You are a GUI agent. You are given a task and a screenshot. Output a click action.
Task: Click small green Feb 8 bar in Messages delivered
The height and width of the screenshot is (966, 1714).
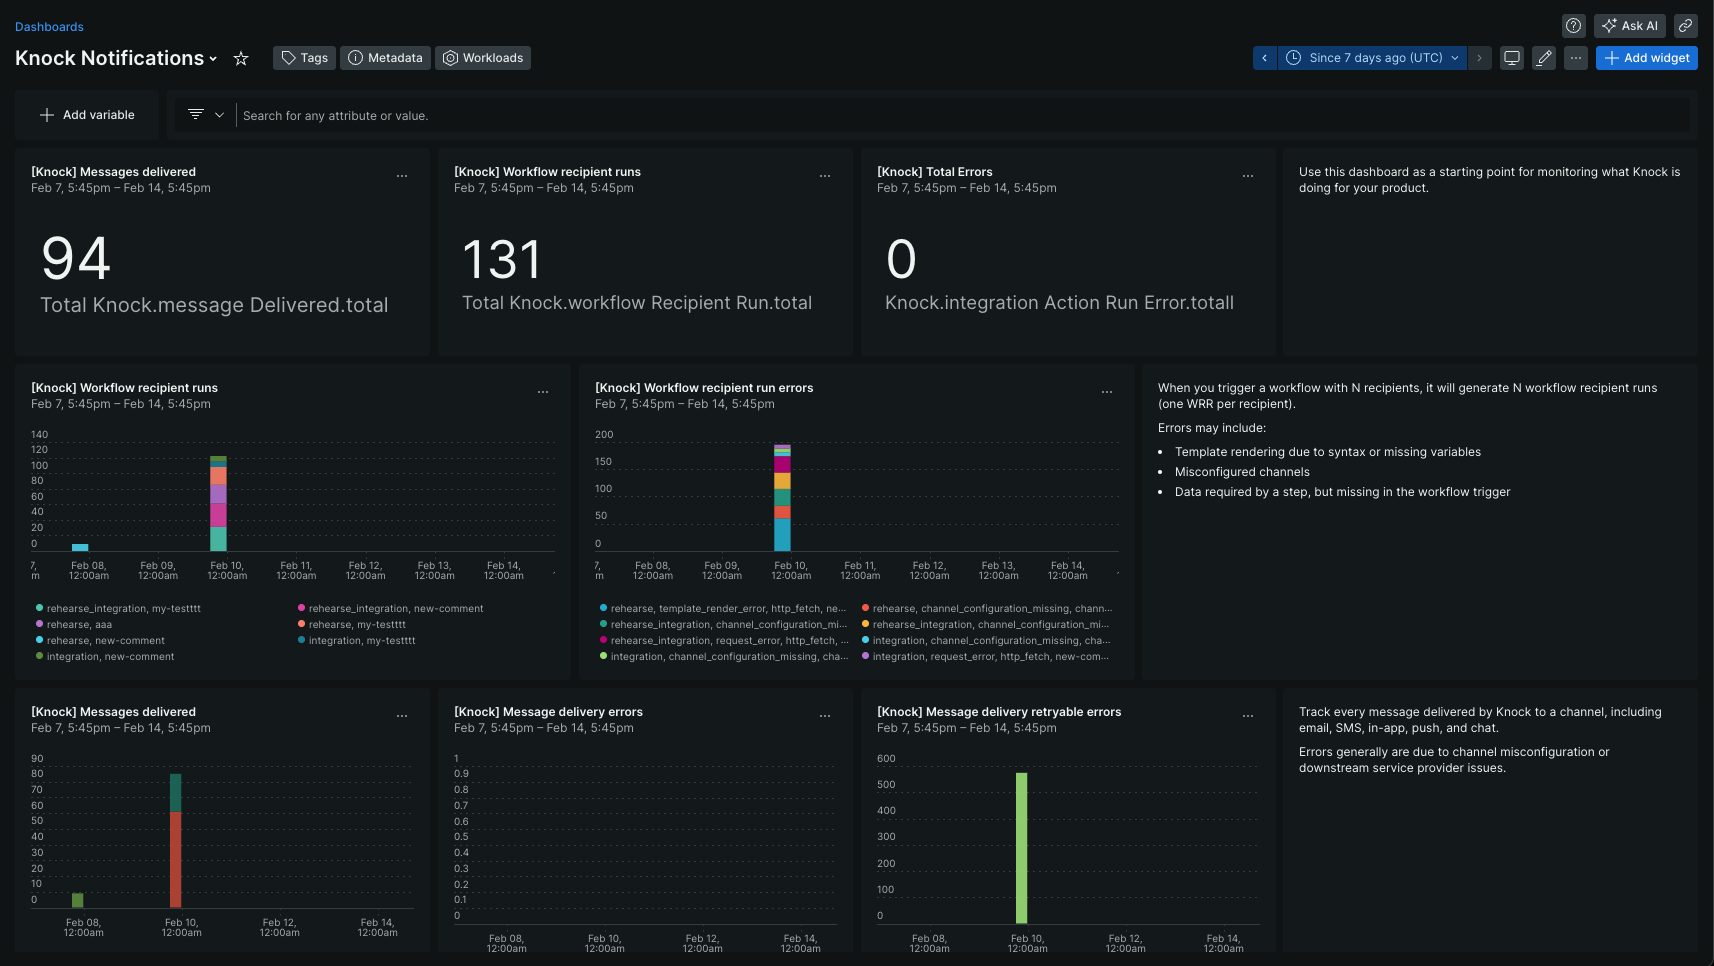[x=77, y=900]
